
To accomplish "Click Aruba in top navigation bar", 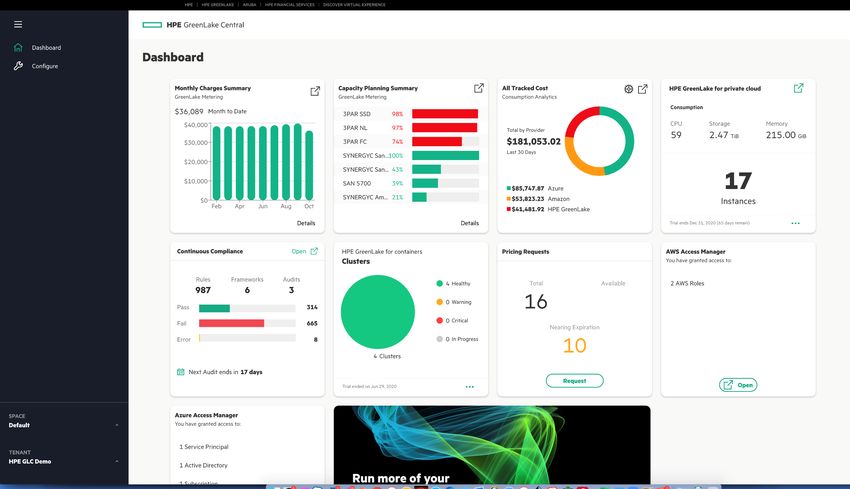I will coord(249,4).
